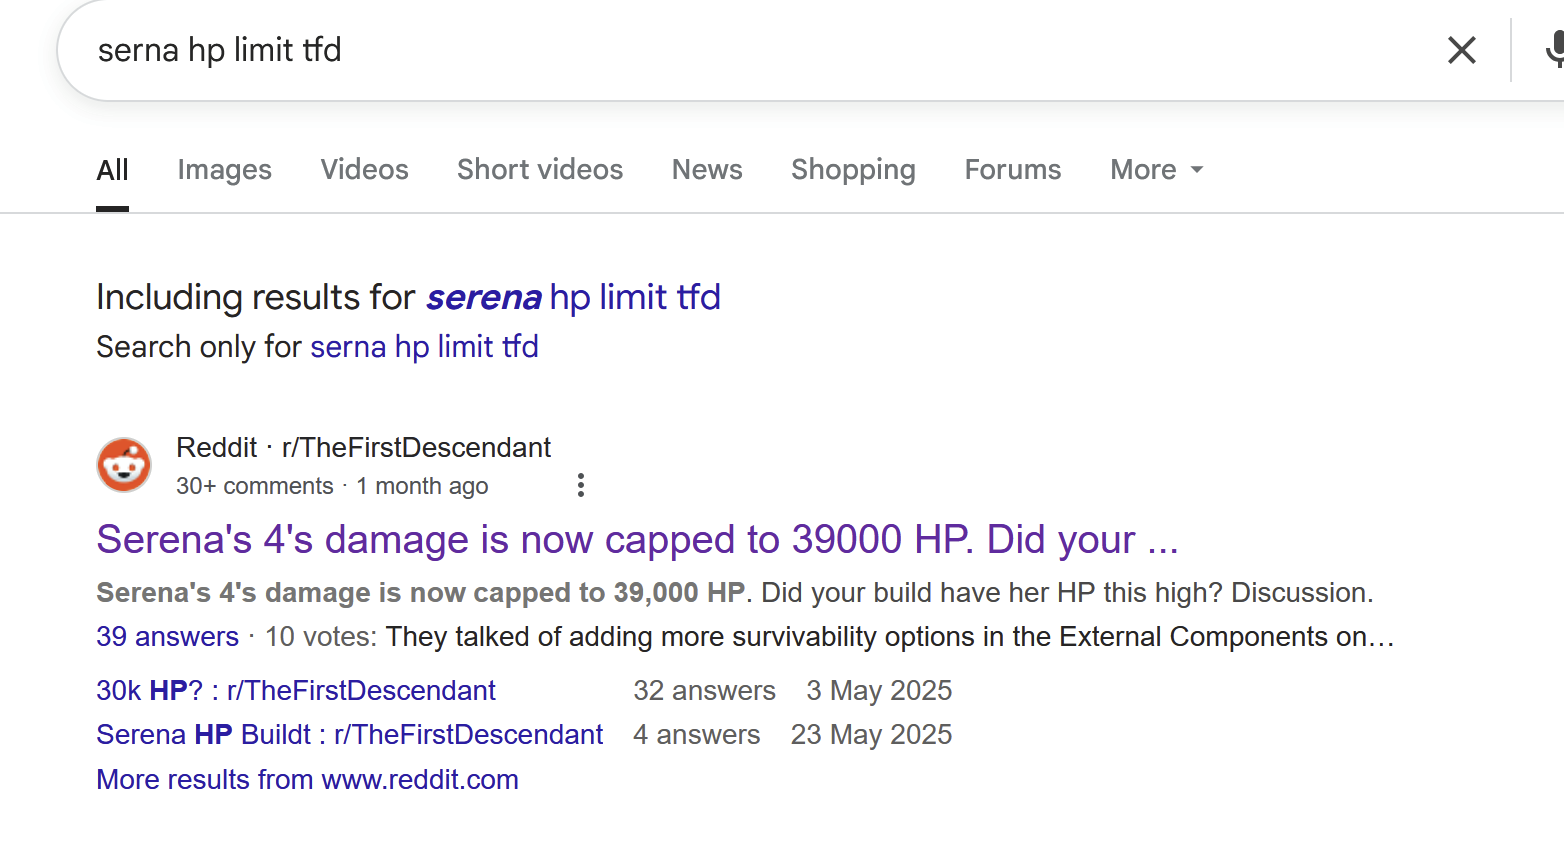Viewport: 1564px width, 856px height.
Task: Click the "30+ comments · 1 month ago" text
Action: click(x=332, y=486)
